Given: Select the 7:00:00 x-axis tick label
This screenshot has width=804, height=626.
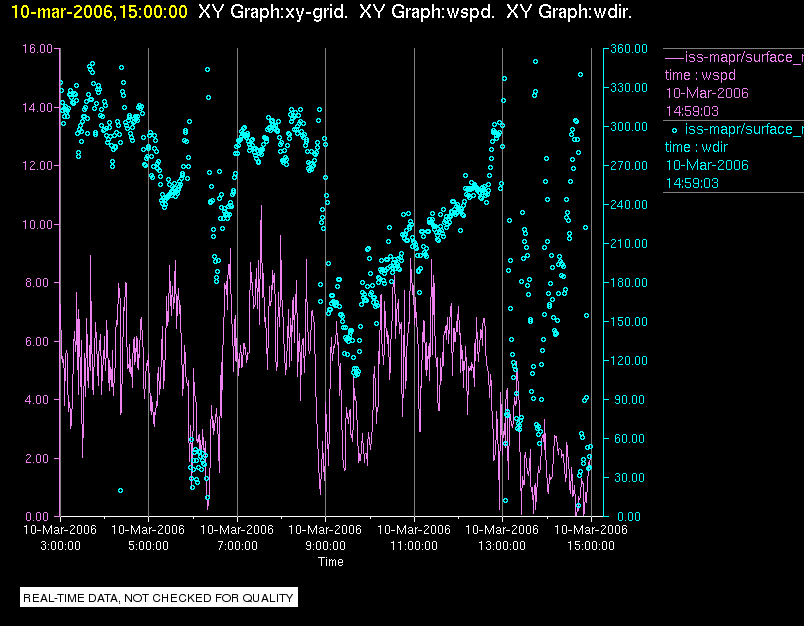Looking at the screenshot, I should 237,546.
